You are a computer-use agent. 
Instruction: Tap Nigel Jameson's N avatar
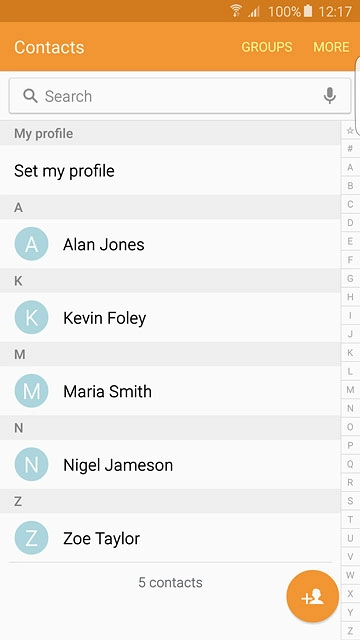[x=31, y=464]
